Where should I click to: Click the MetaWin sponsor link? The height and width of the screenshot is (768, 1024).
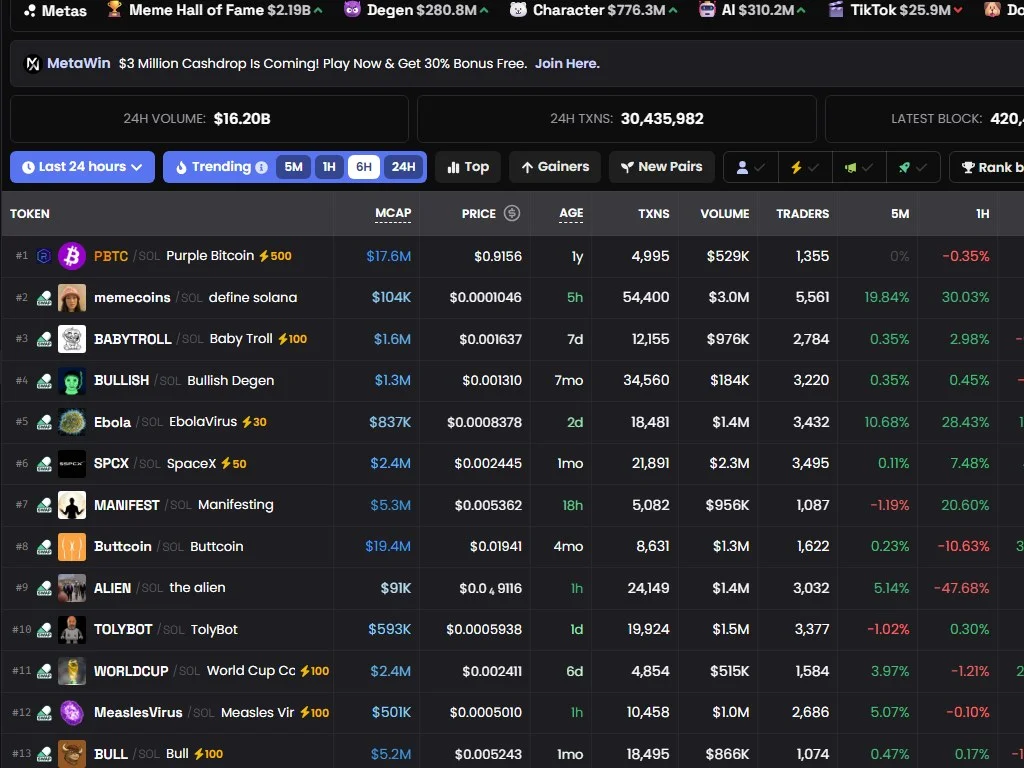(x=78, y=63)
